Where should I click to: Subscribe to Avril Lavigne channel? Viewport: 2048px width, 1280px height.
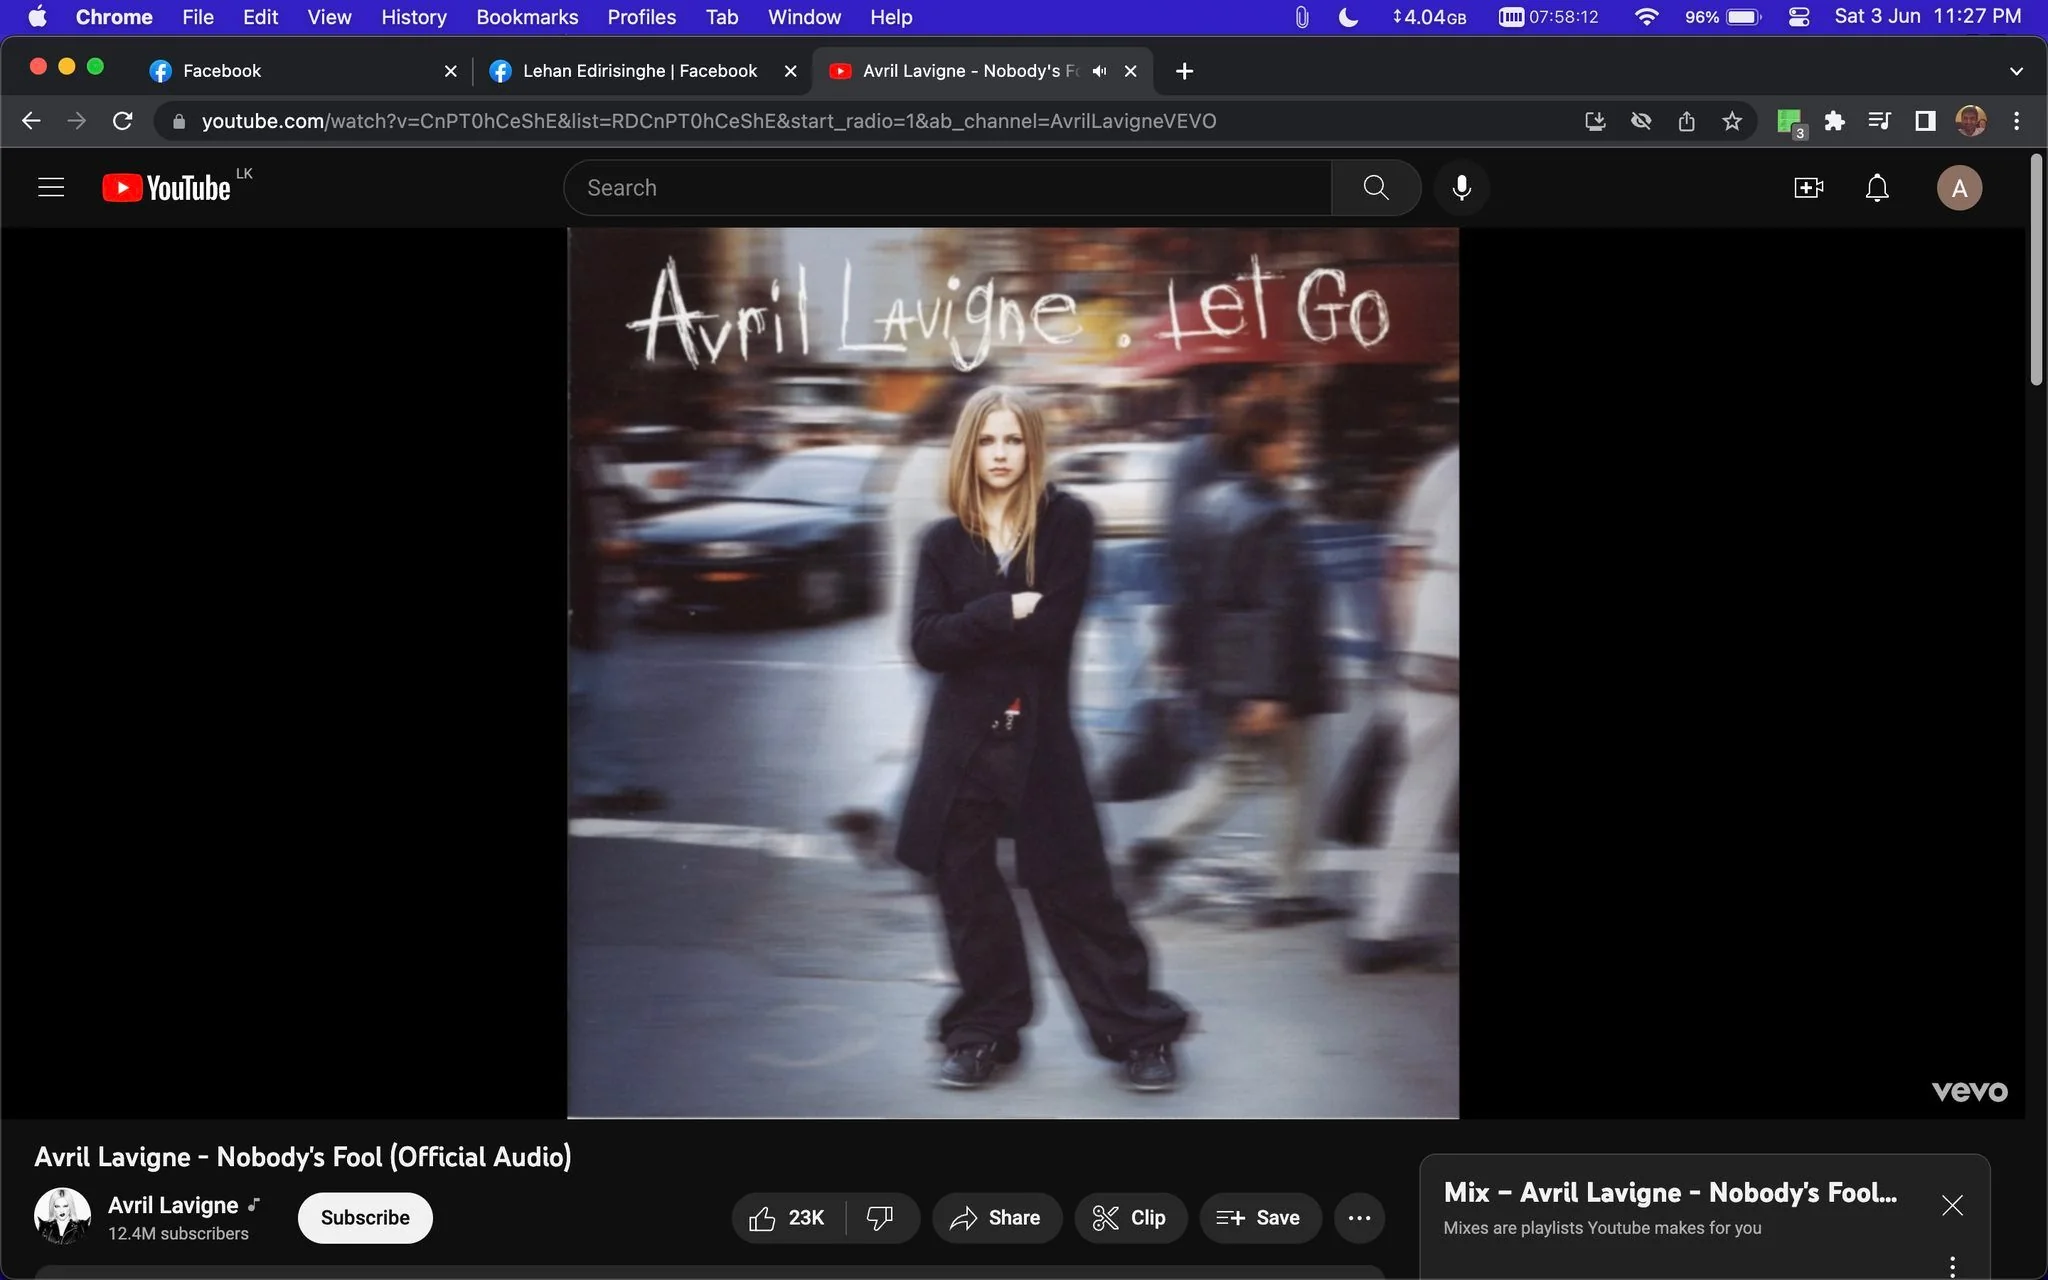pyautogui.click(x=365, y=1217)
